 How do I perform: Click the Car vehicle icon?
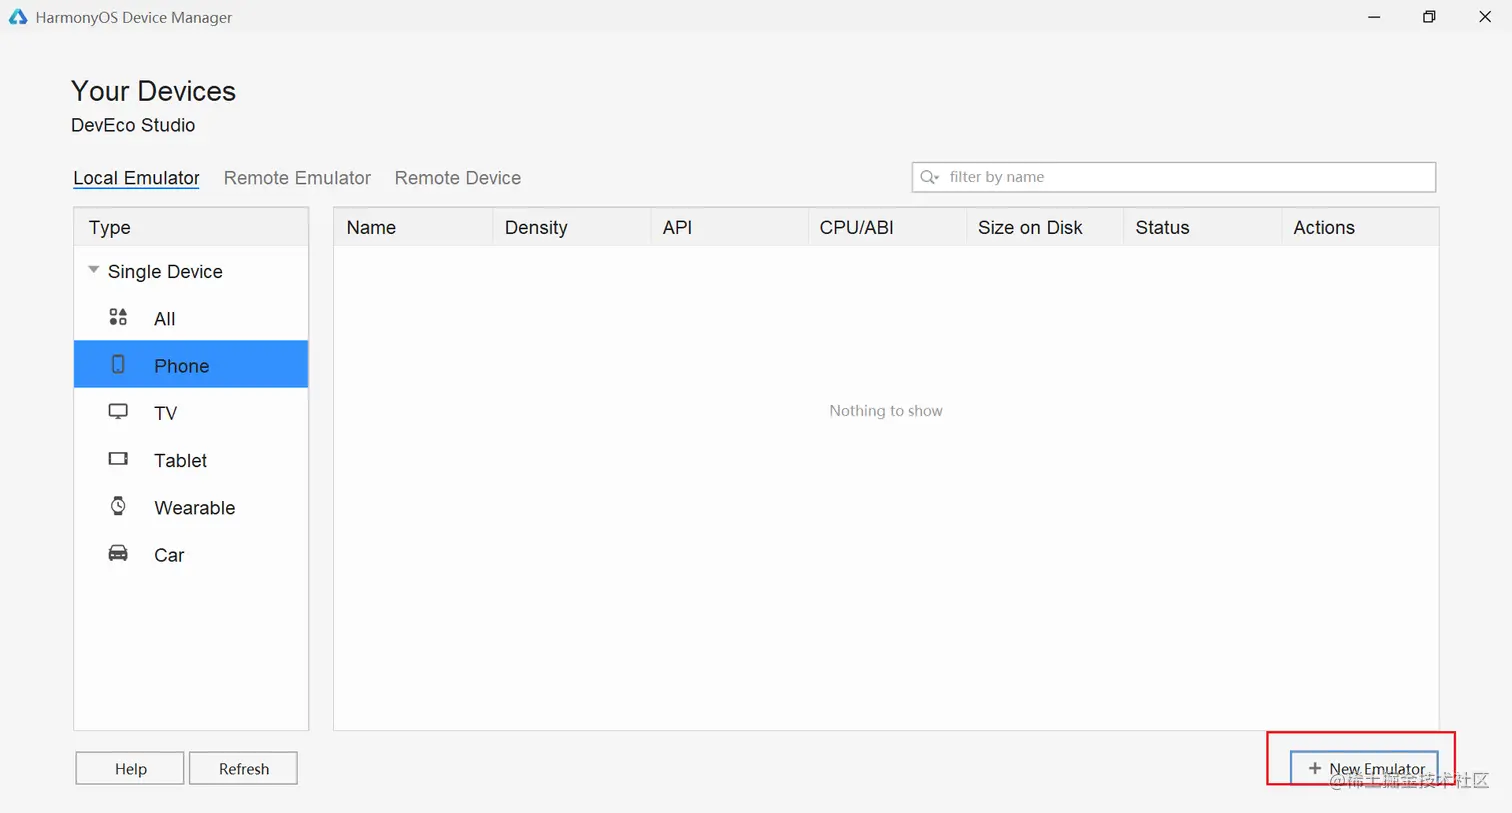coord(118,553)
